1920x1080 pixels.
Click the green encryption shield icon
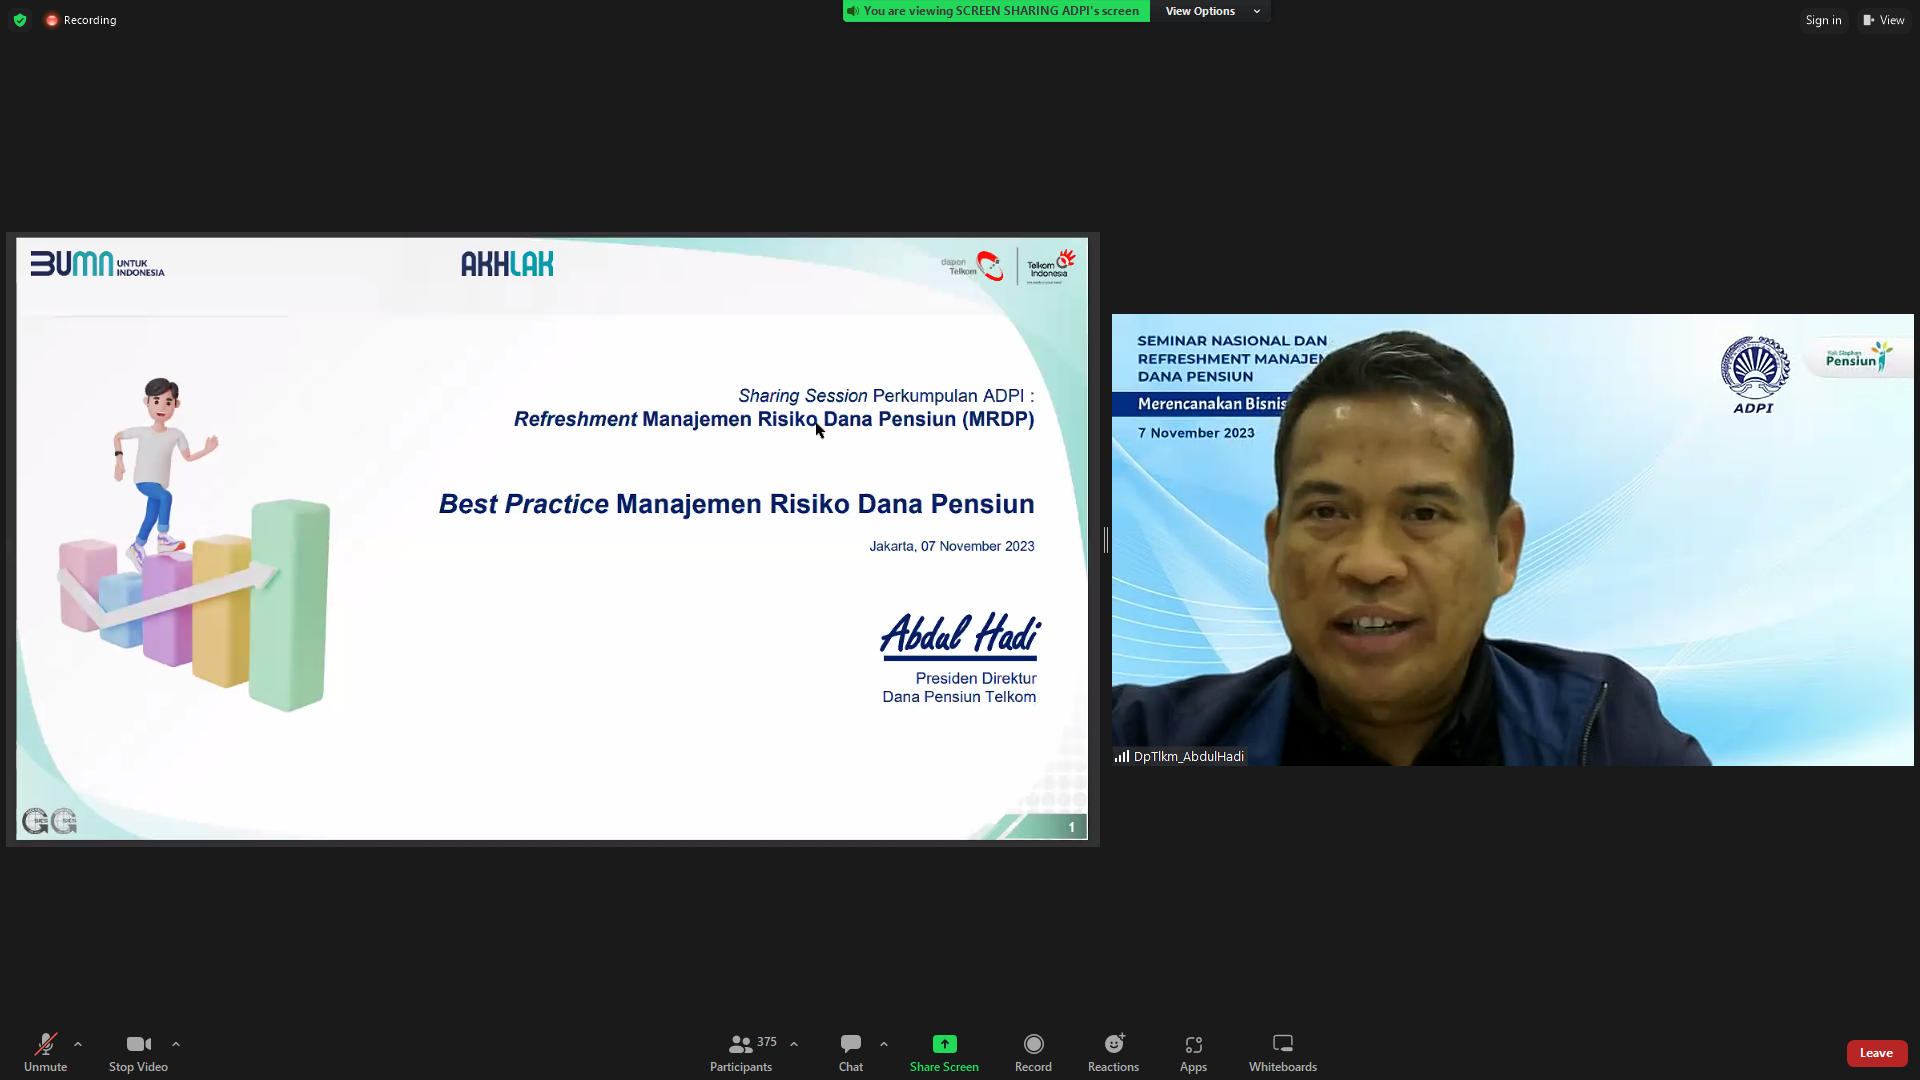tap(20, 20)
